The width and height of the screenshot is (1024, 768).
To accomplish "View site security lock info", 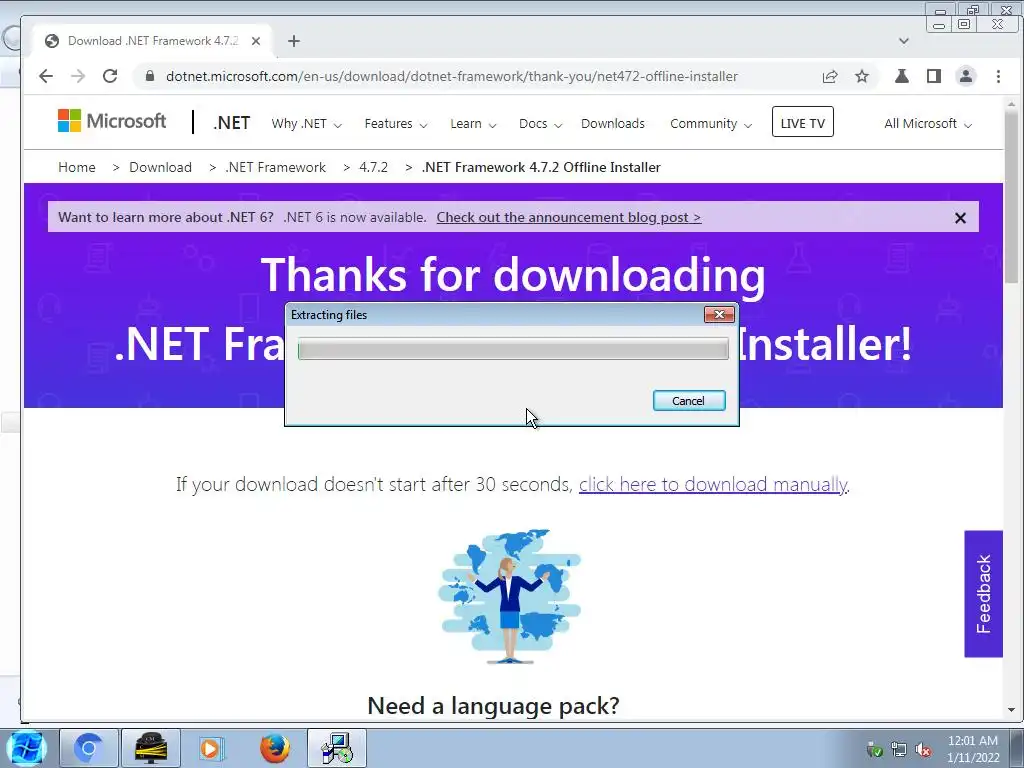I will (150, 76).
